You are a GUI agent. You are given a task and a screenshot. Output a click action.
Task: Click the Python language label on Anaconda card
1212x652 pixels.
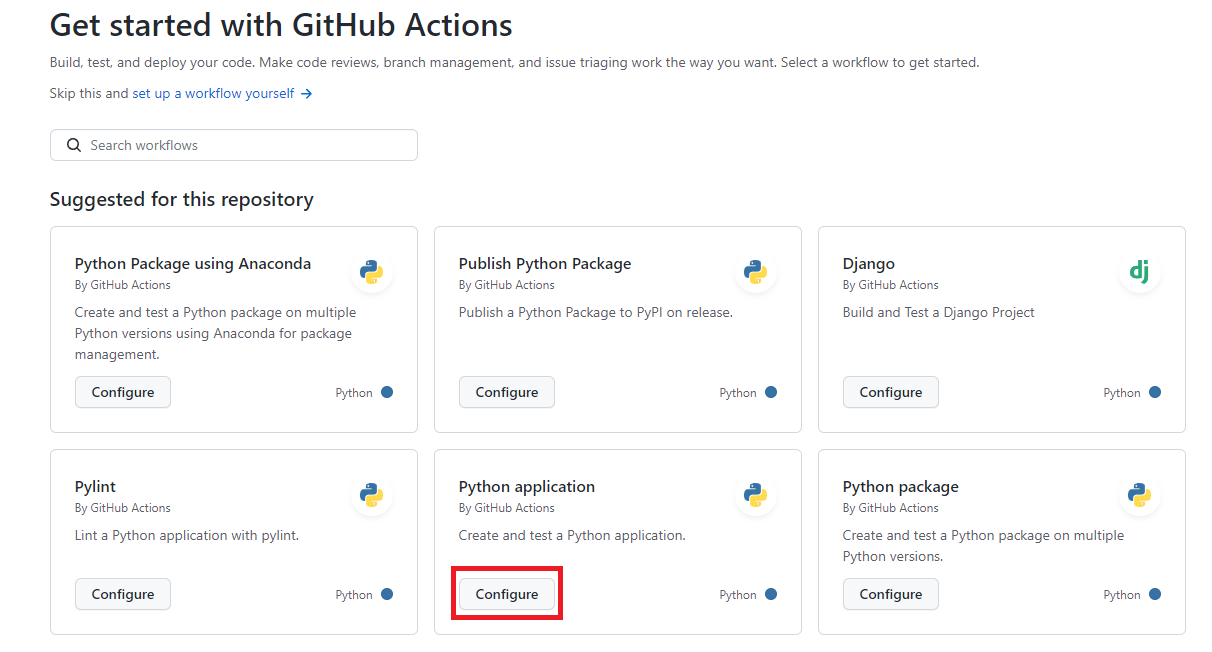pos(354,393)
